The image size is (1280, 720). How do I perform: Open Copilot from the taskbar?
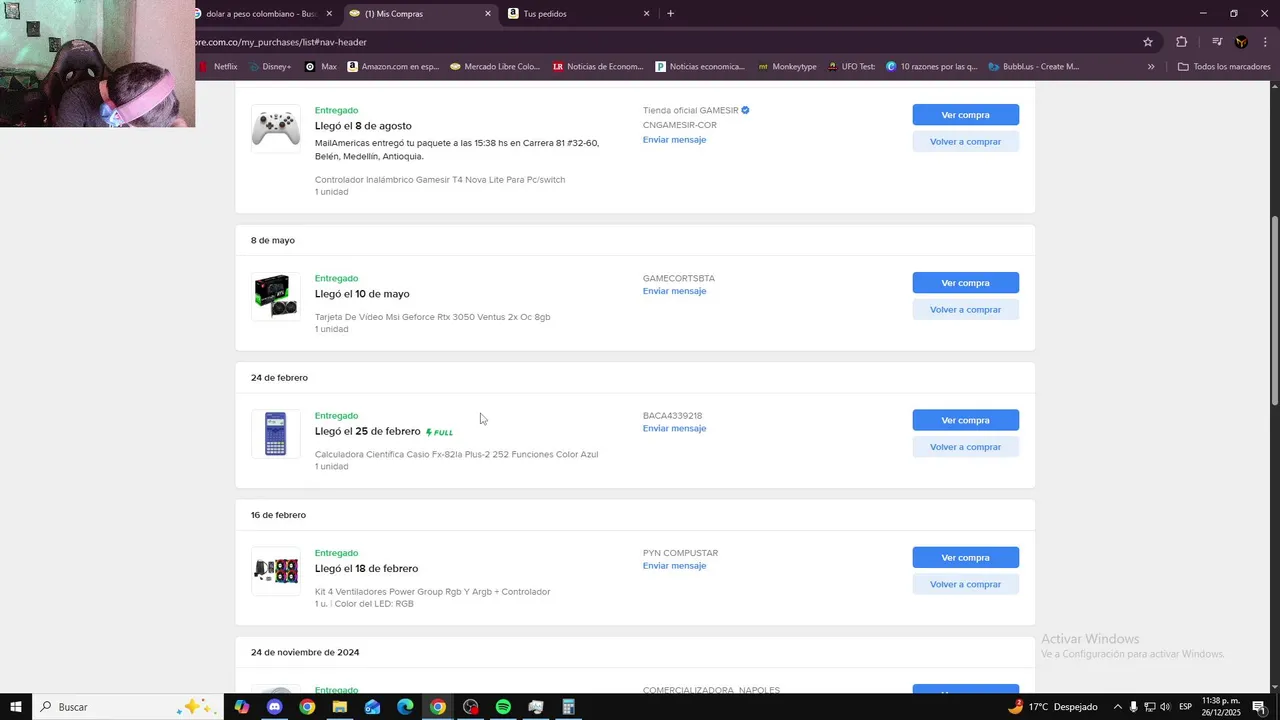tap(242, 707)
